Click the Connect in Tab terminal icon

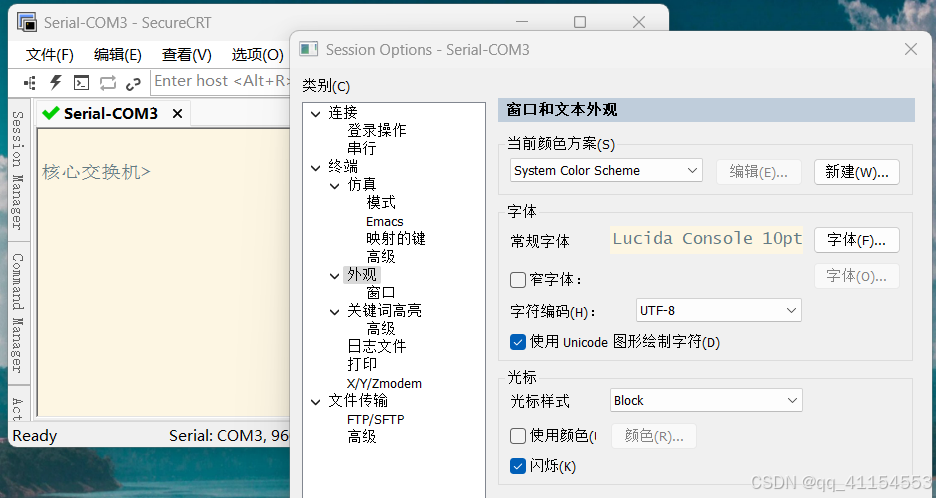(x=81, y=82)
